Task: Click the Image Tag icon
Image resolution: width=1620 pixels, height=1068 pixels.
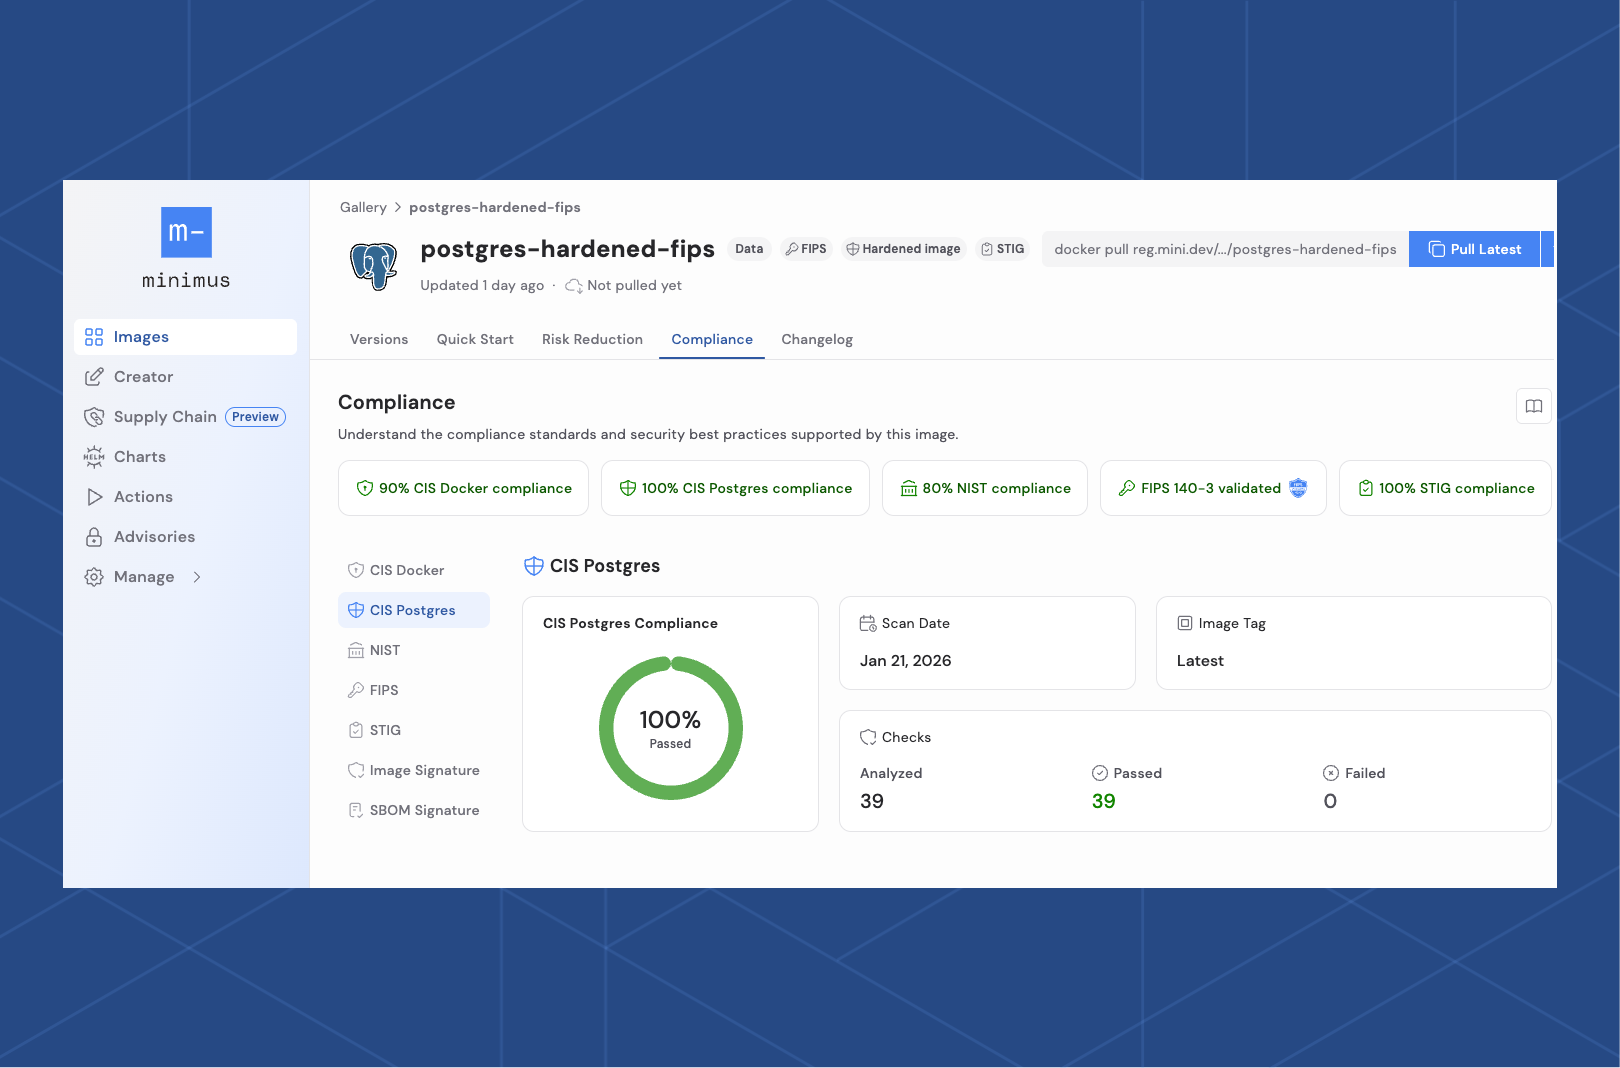Action: 1185,623
